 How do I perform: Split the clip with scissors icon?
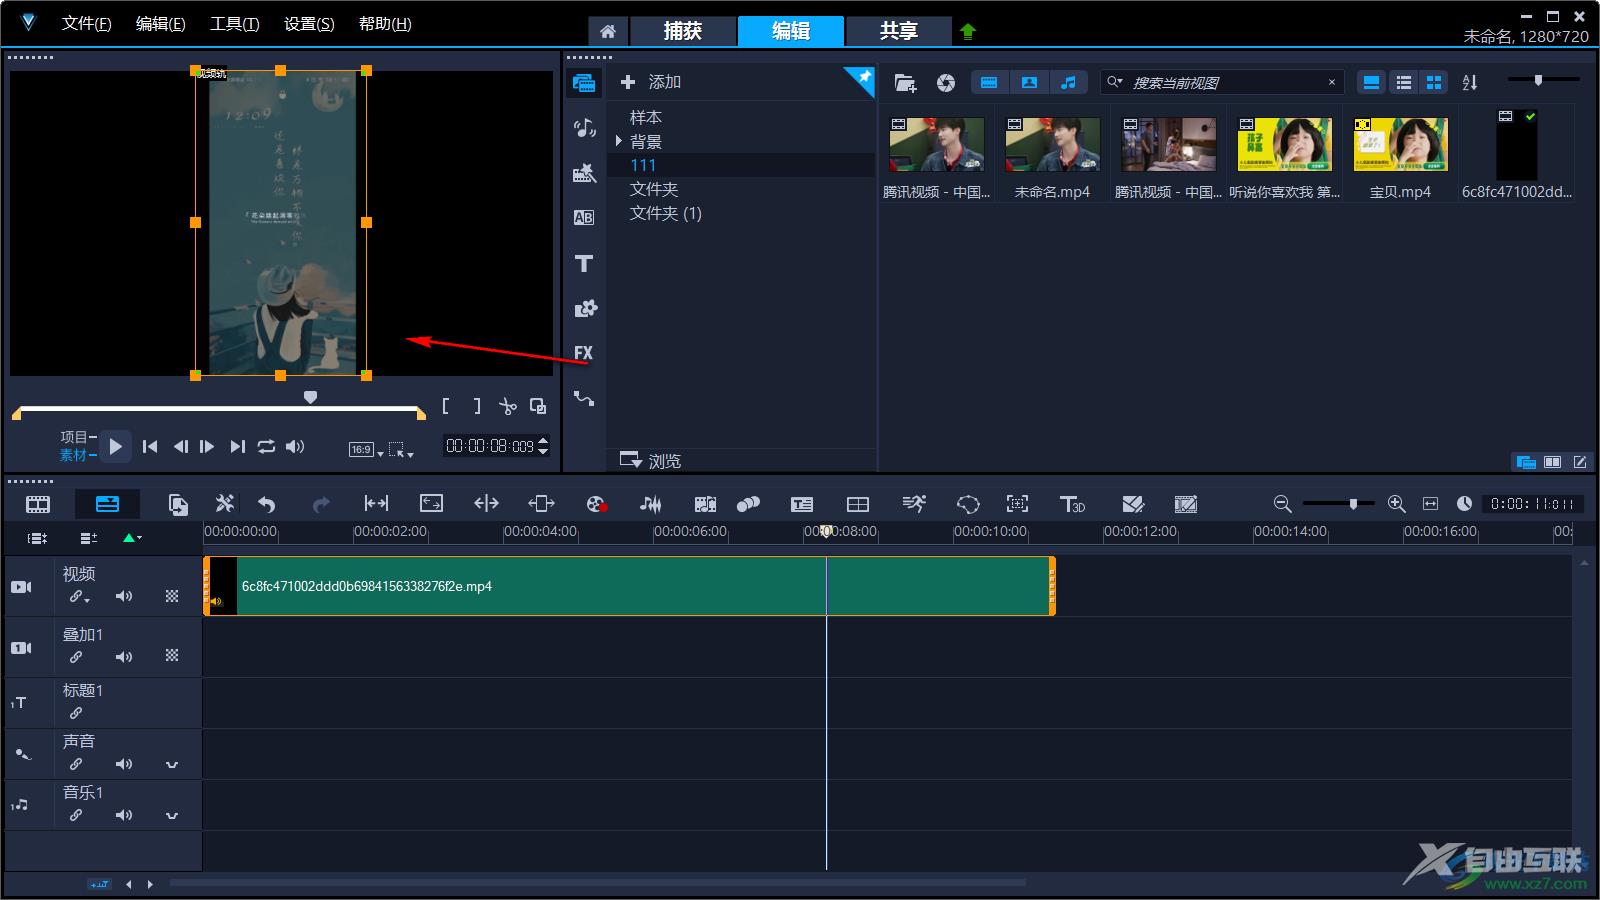click(x=508, y=406)
